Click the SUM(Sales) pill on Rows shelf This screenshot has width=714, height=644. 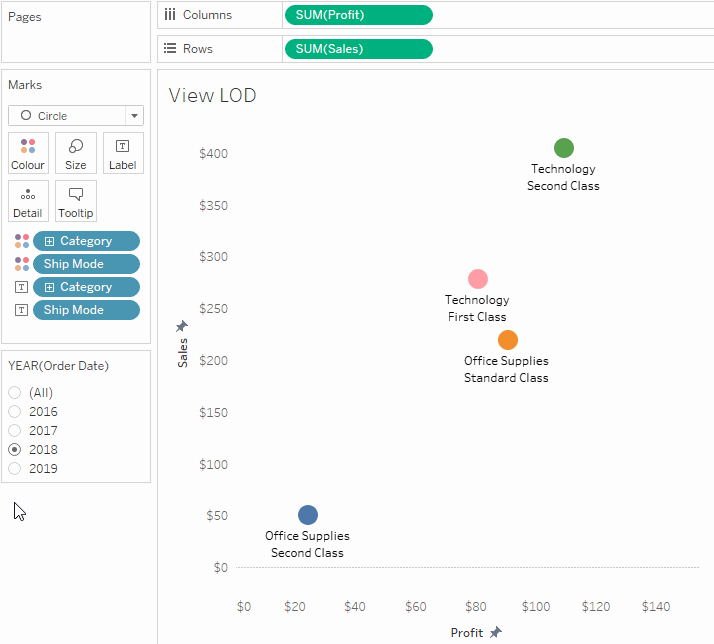tap(358, 49)
